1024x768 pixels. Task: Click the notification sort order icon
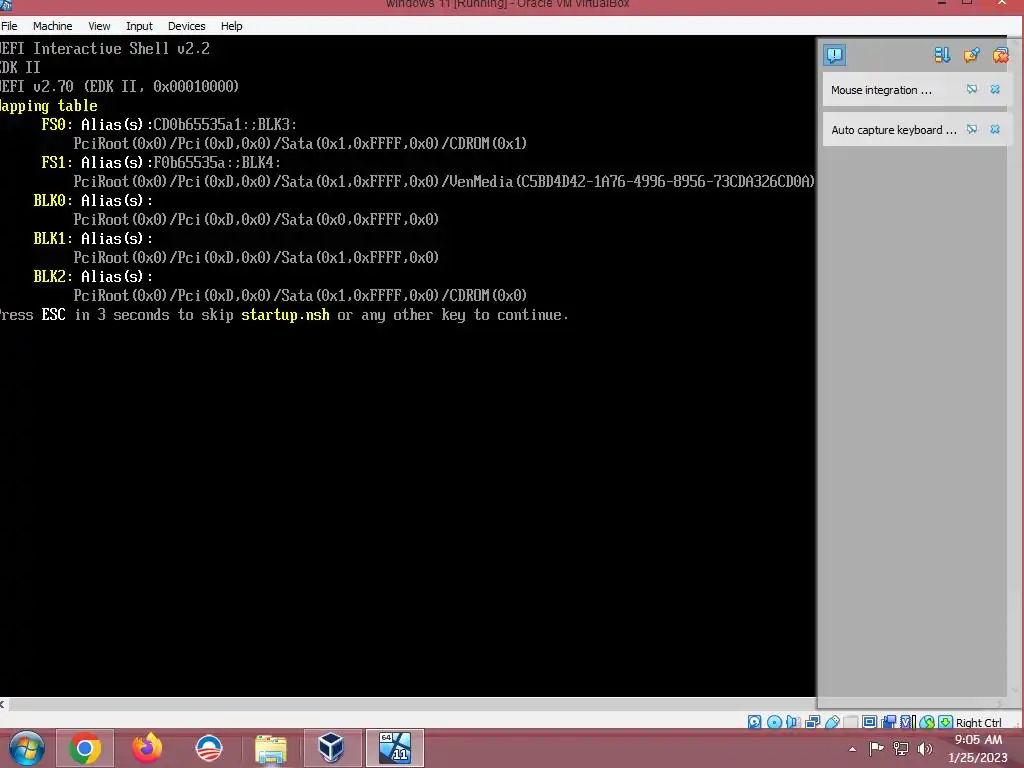942,55
